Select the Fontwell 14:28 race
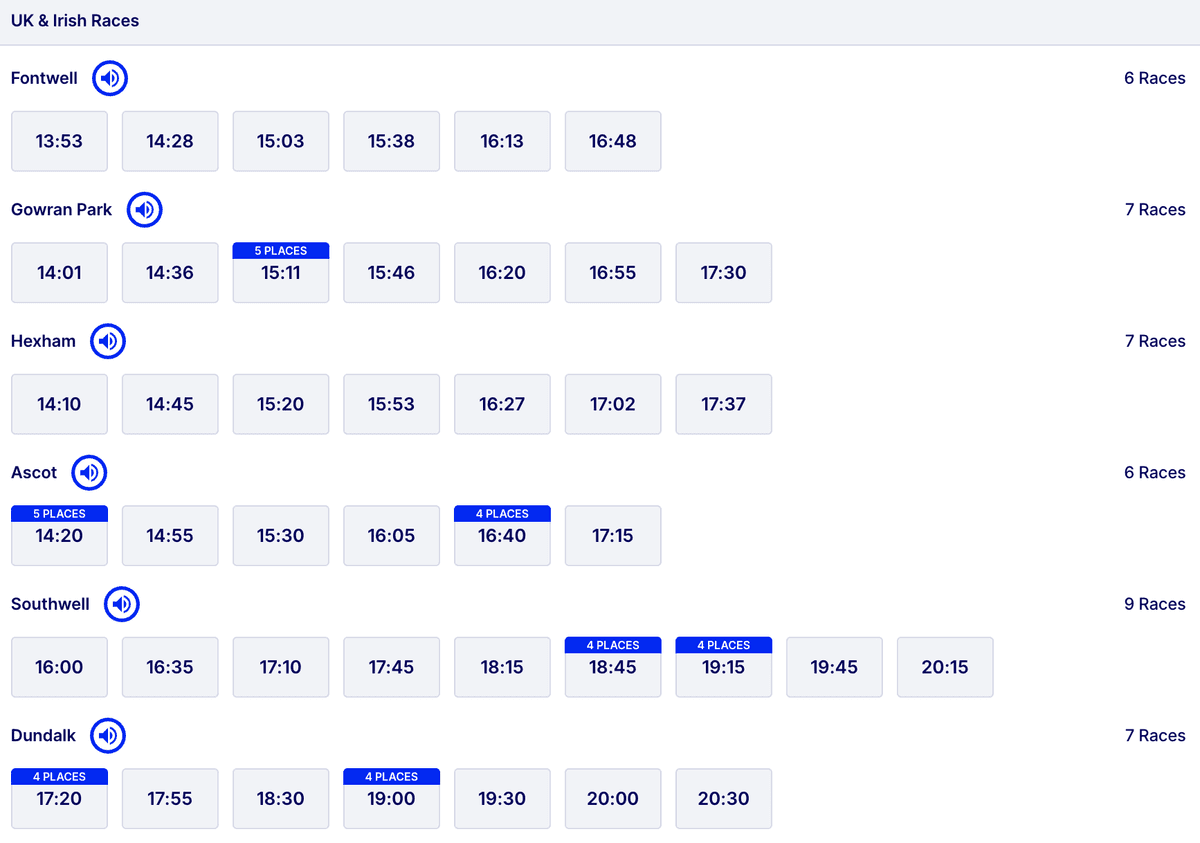The width and height of the screenshot is (1200, 843). 170,141
